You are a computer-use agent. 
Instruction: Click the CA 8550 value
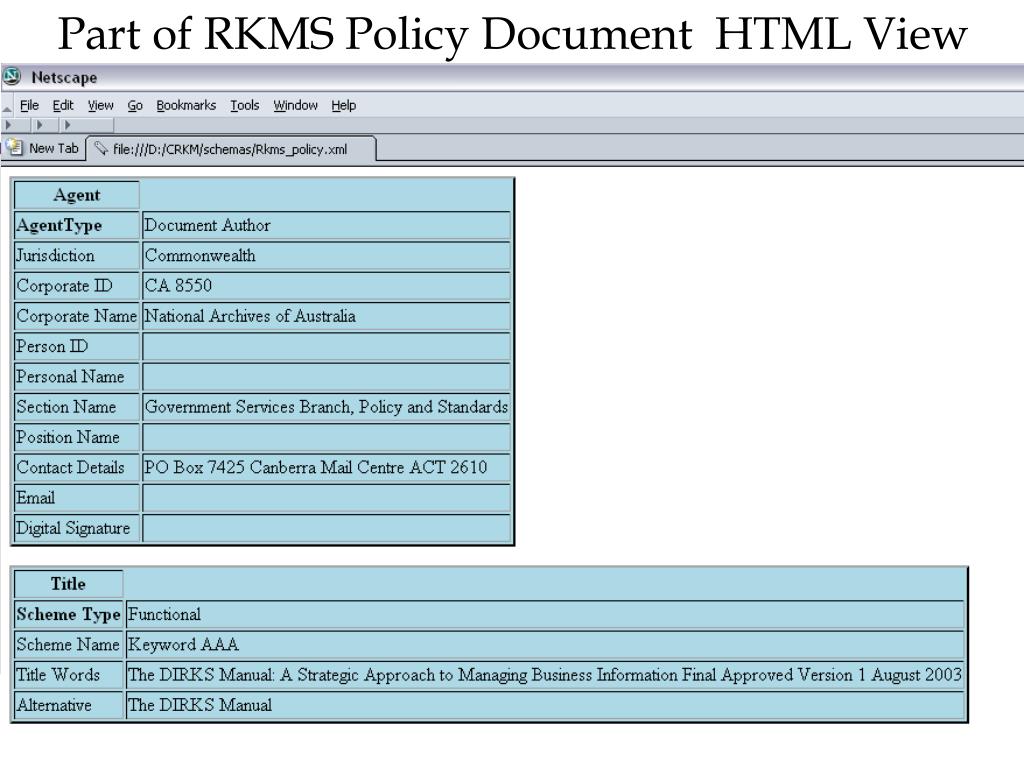(x=178, y=285)
